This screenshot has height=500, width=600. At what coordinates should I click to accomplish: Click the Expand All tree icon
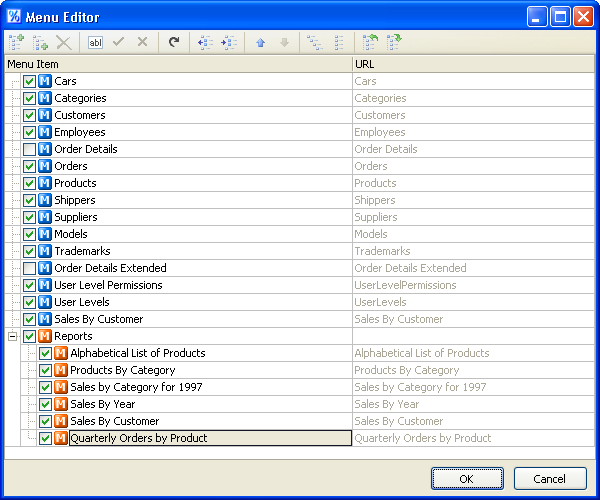(x=315, y=42)
